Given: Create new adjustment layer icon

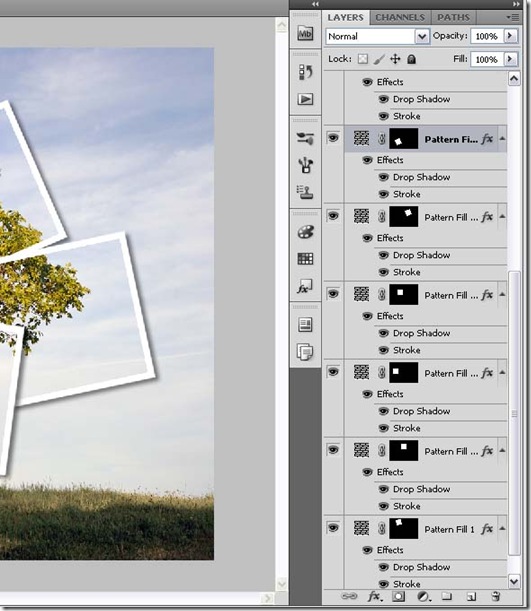Looking at the screenshot, I should (423, 596).
